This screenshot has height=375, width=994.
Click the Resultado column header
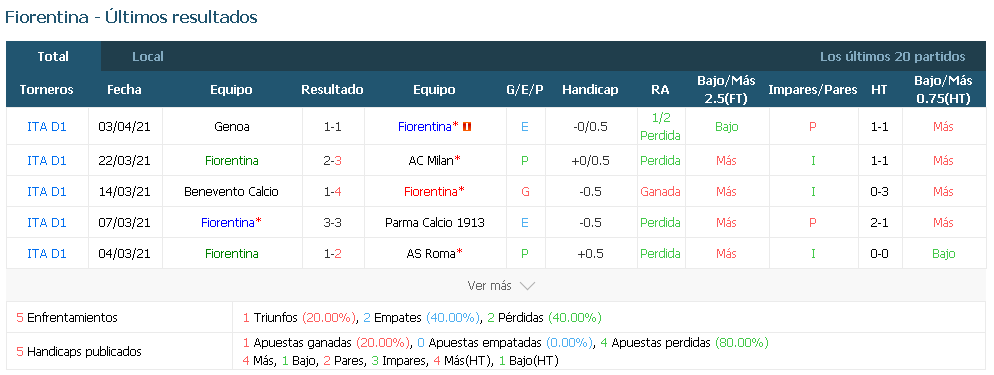click(x=333, y=90)
